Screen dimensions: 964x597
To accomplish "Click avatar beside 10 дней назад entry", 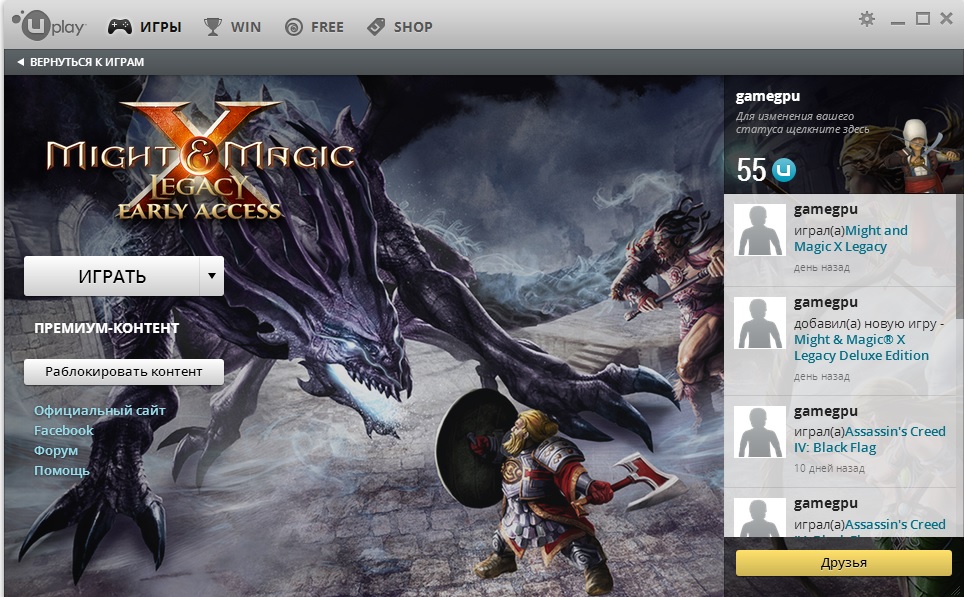I will 760,432.
